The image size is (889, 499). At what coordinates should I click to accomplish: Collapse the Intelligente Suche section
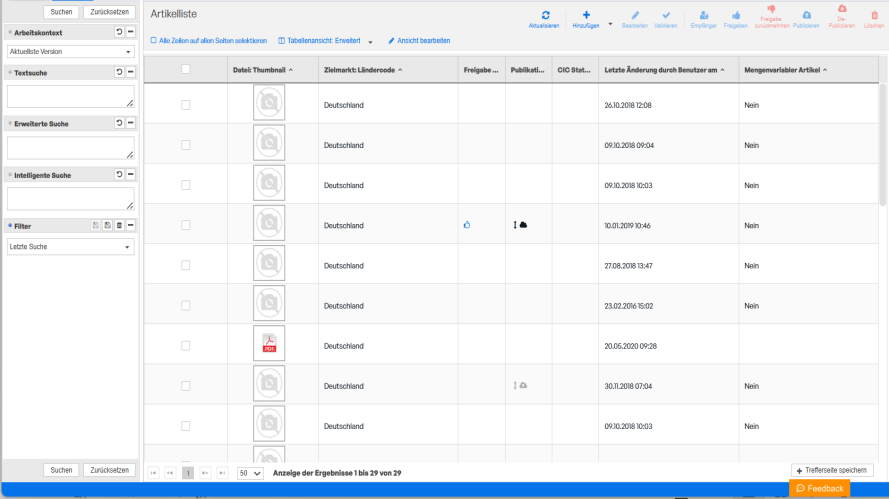coord(130,175)
